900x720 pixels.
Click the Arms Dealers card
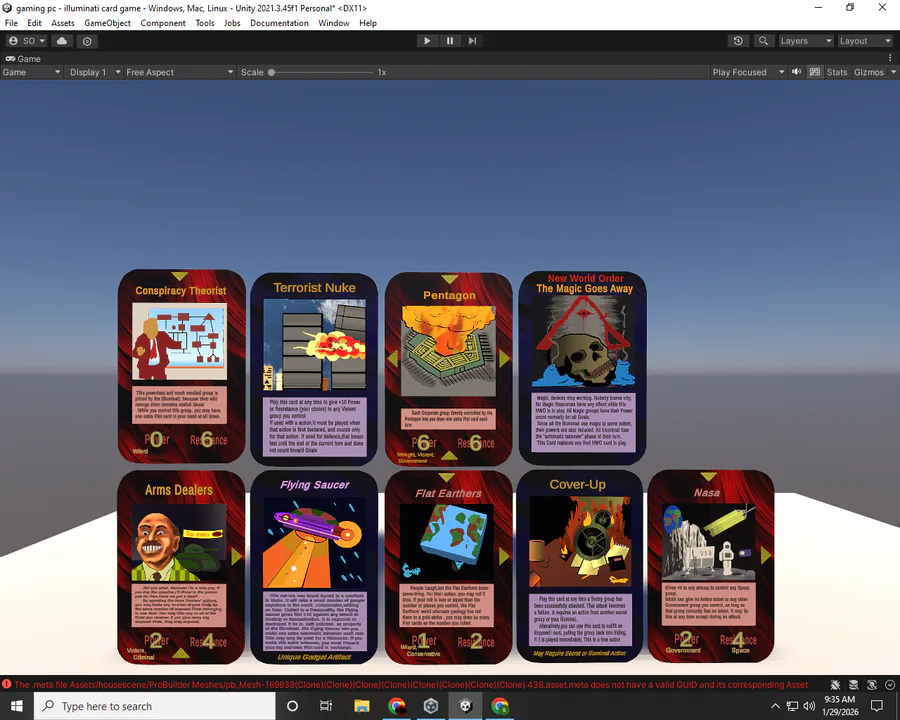pos(181,567)
